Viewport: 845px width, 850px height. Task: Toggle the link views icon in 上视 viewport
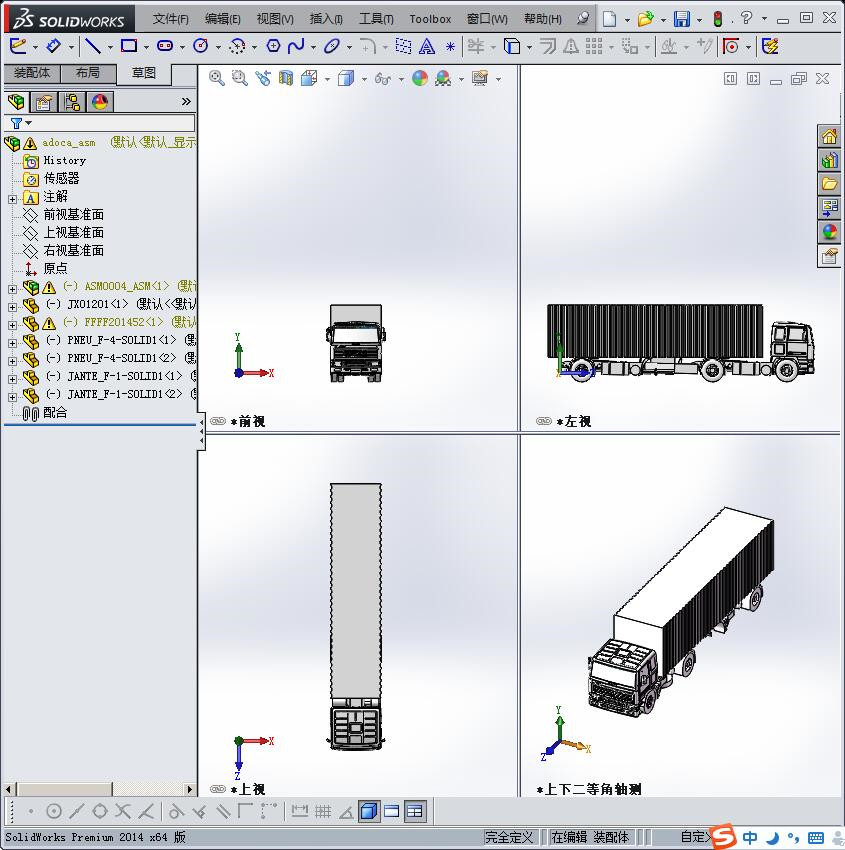pyautogui.click(x=218, y=789)
